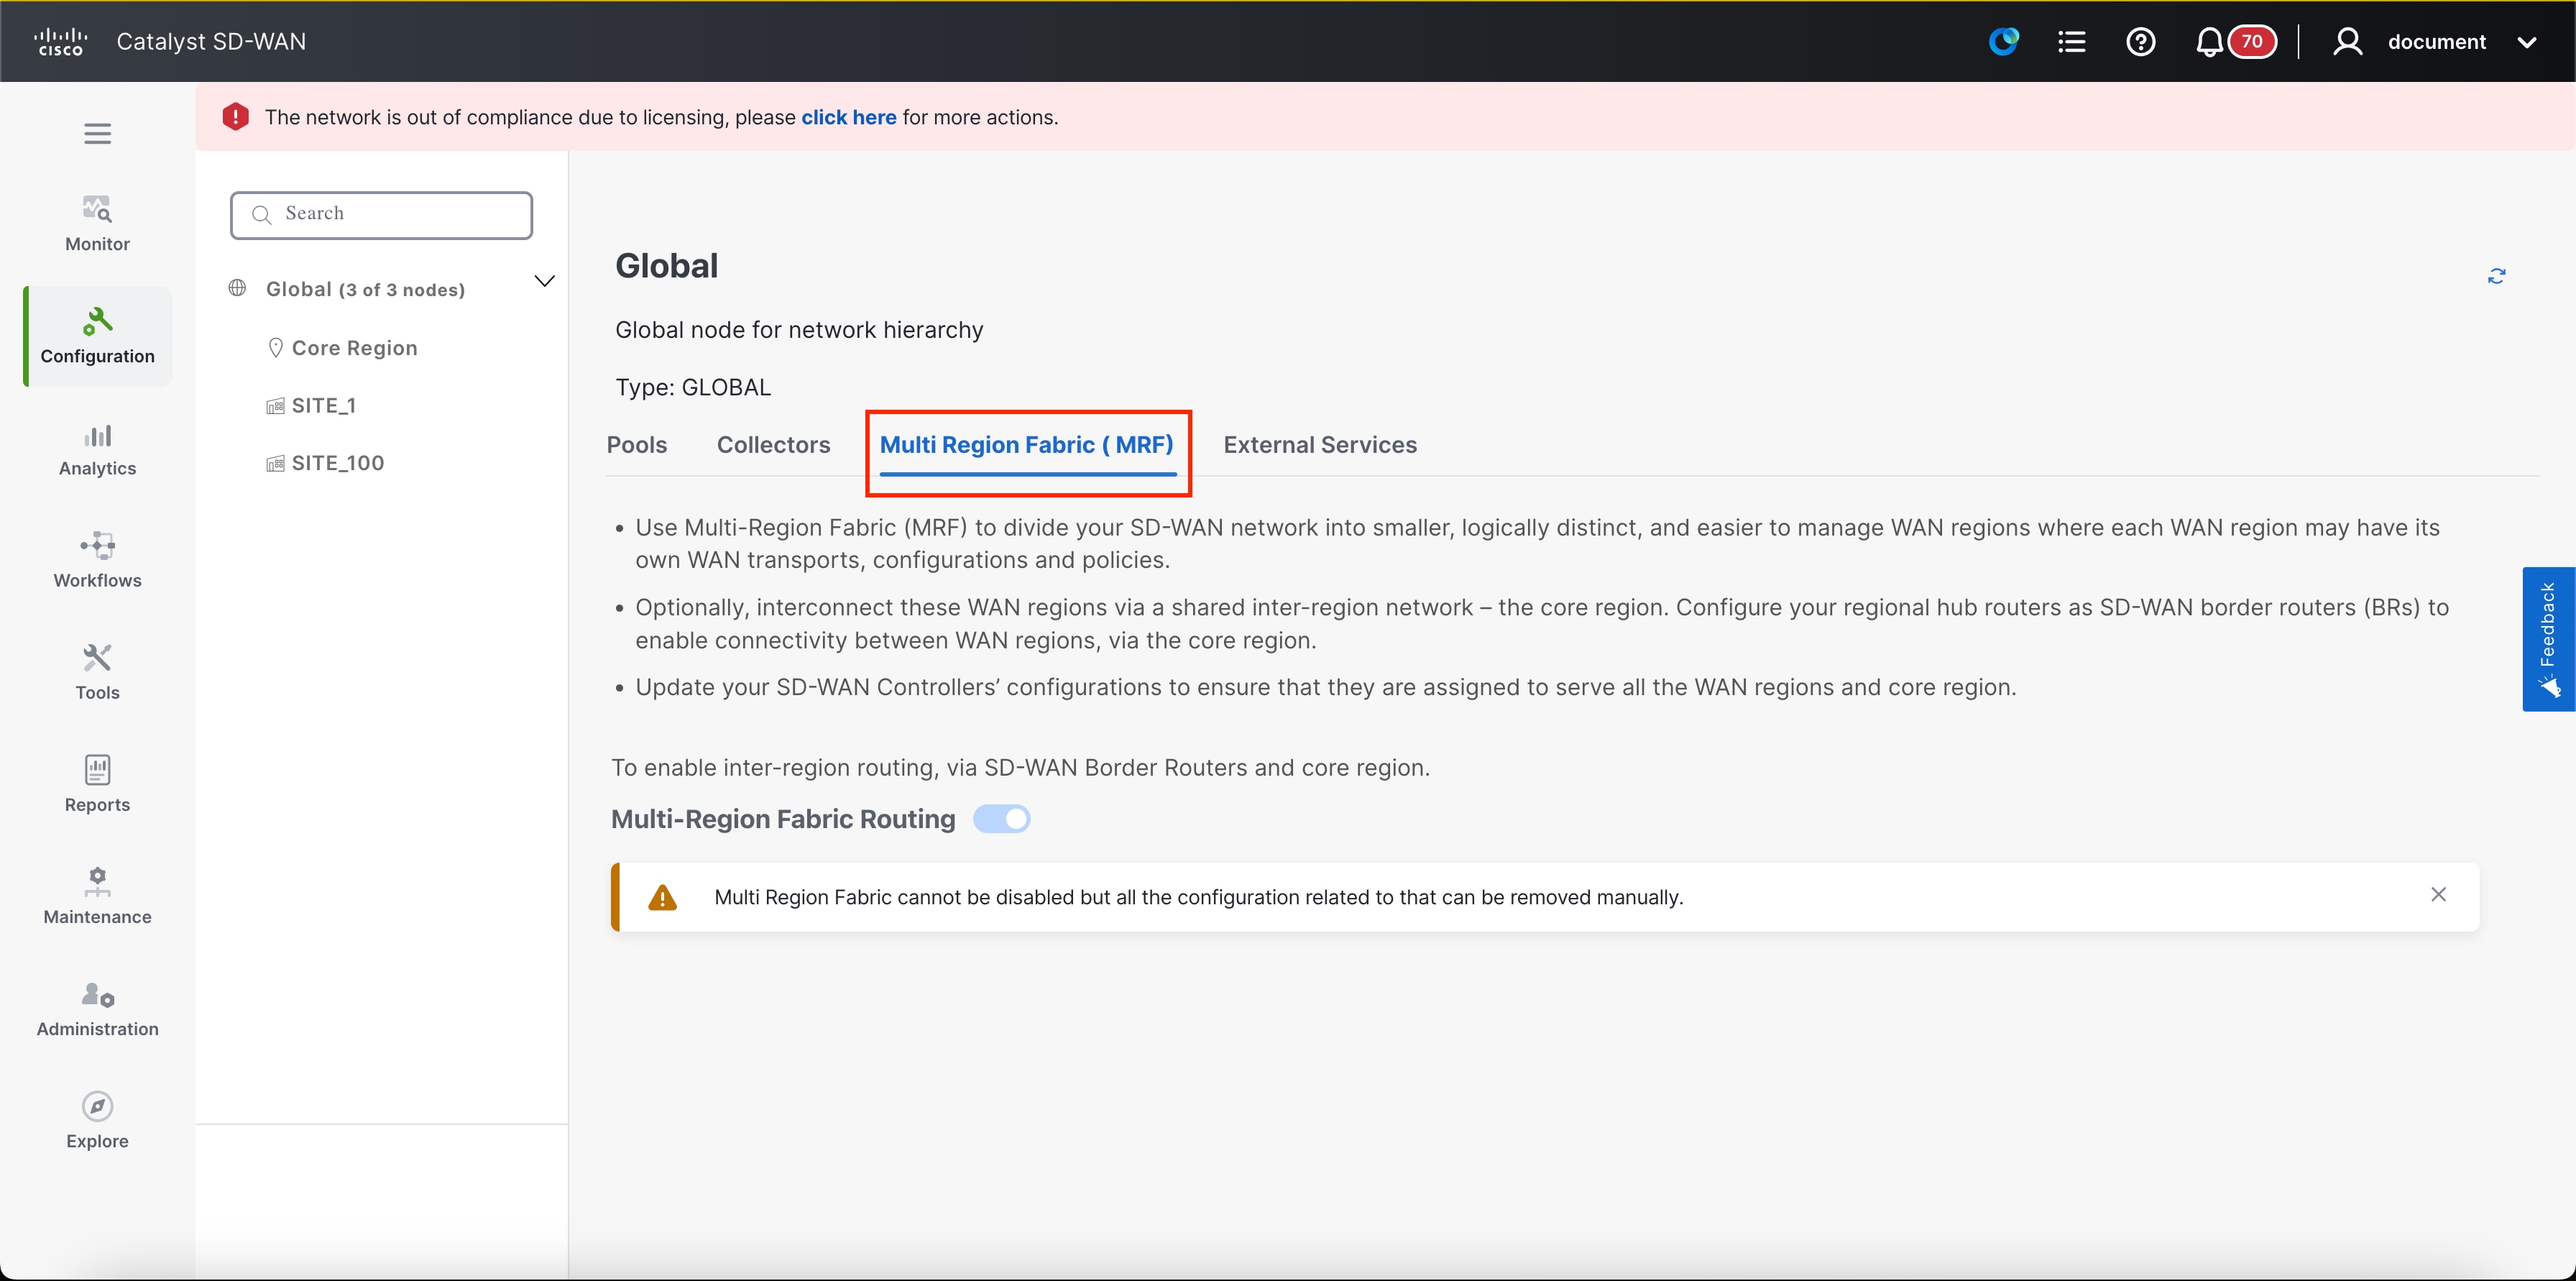Open the help question mark icon
The height and width of the screenshot is (1281, 2576).
tap(2140, 41)
